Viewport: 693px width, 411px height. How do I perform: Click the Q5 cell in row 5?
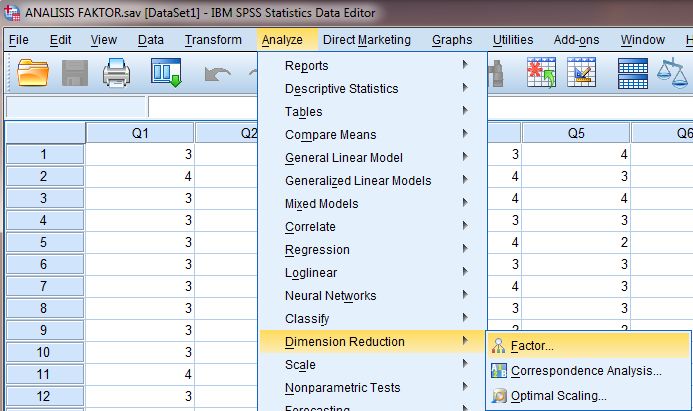click(x=576, y=242)
